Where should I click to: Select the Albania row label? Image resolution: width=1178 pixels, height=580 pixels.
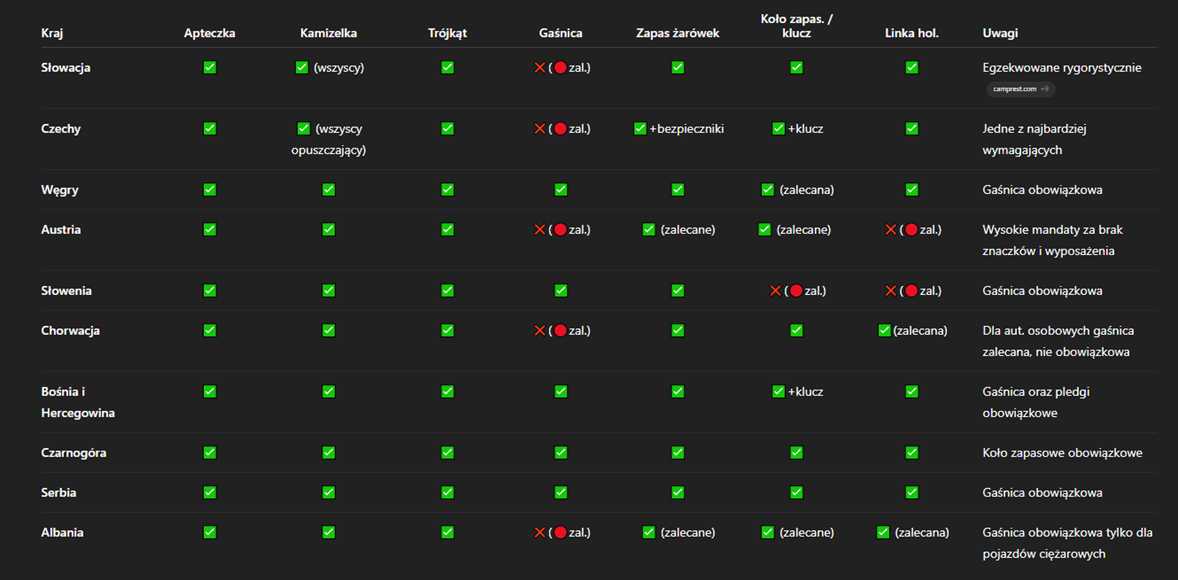pos(62,533)
